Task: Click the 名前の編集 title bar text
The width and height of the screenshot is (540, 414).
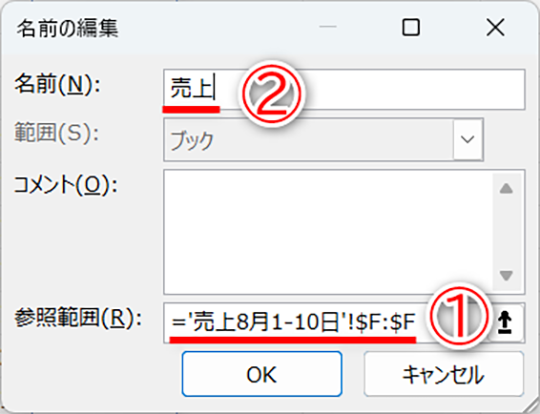Action: (68, 28)
